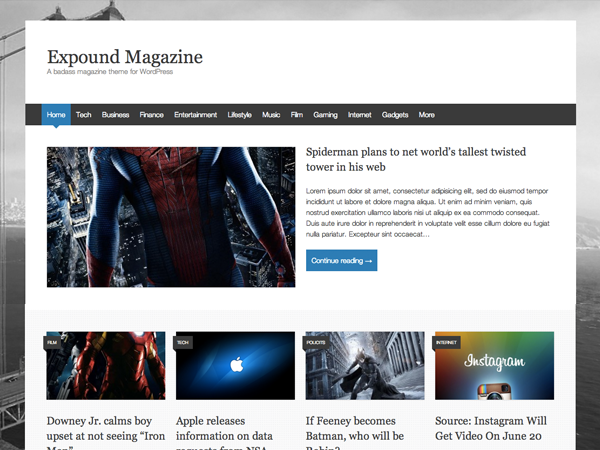Click the FILM category tag
Screen dimensions: 600x450
point(52,342)
